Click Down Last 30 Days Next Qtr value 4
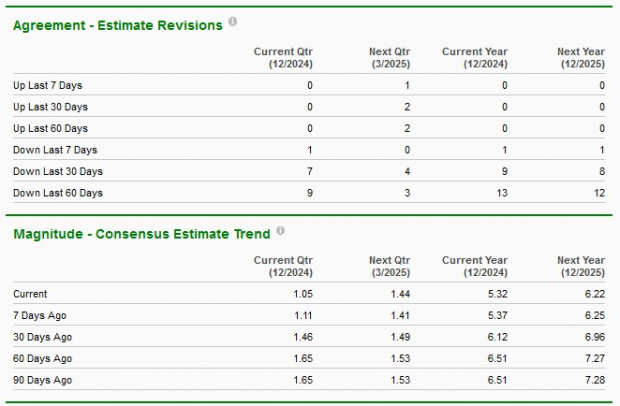This screenshot has height=406, width=620. (x=407, y=171)
